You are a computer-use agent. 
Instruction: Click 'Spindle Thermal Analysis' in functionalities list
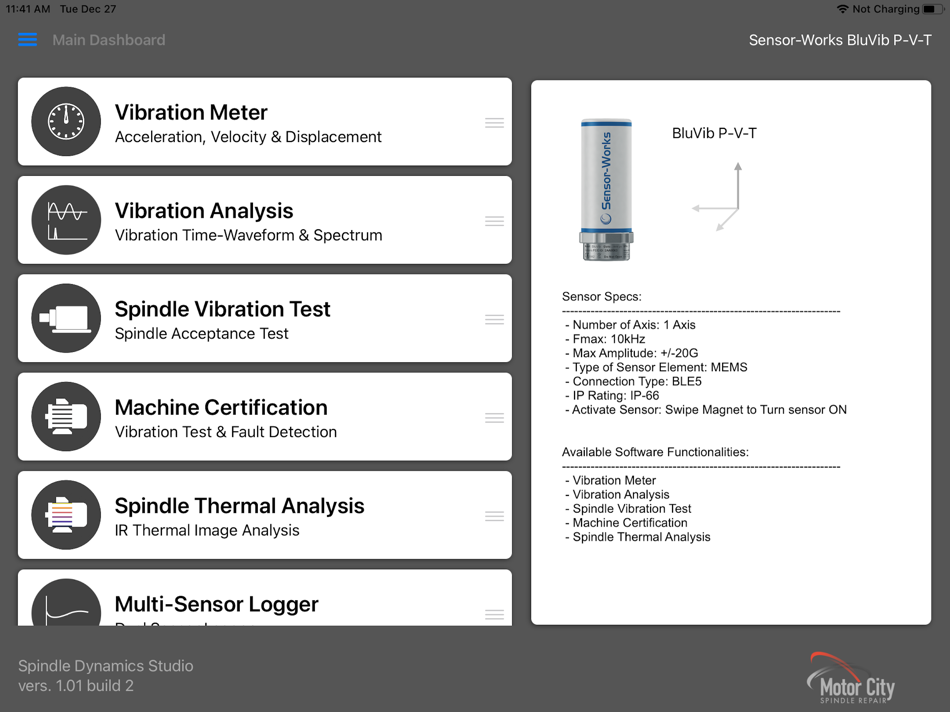tap(637, 537)
